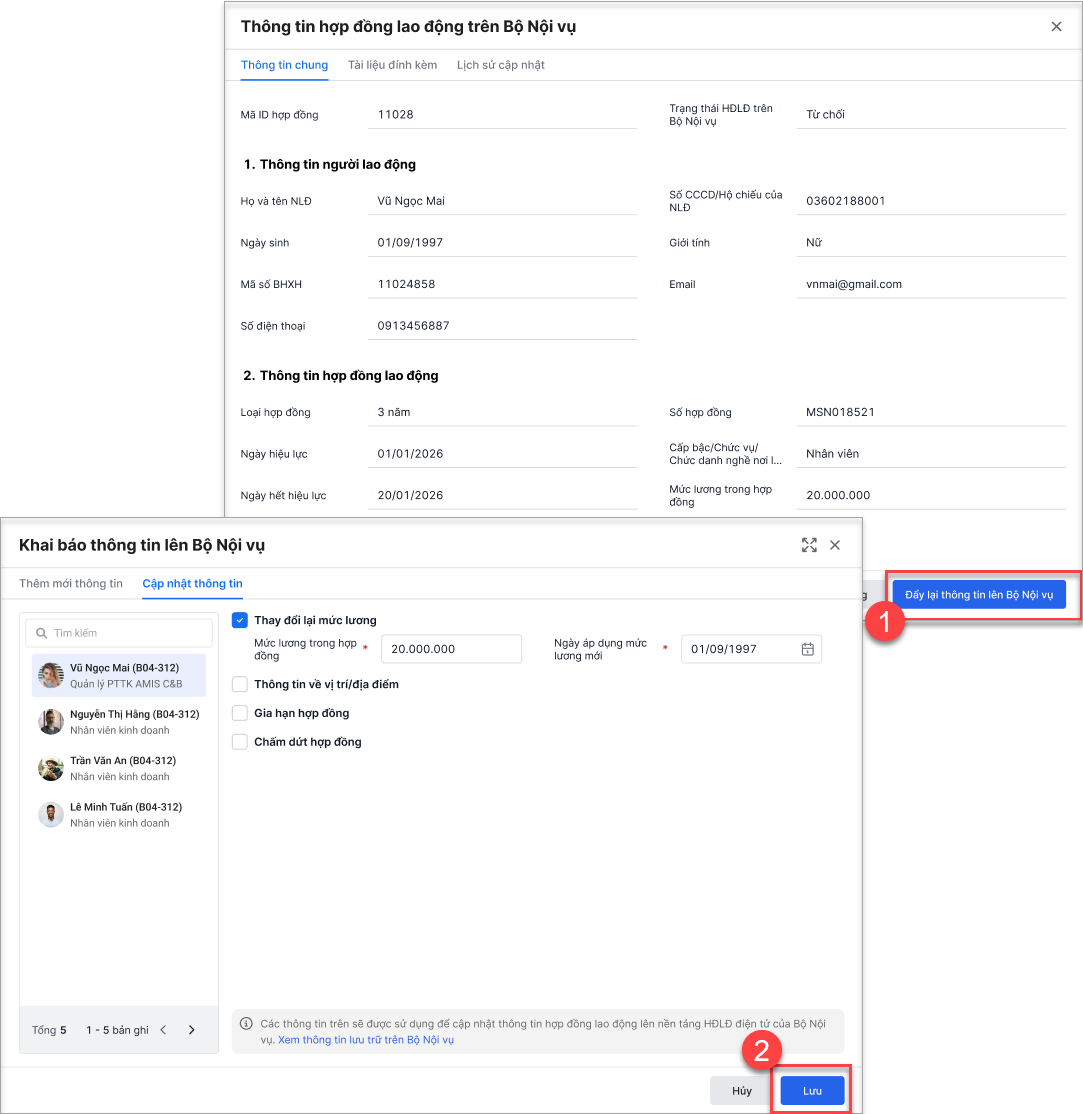Viewport: 1083px width, 1114px height.
Task: Click BHXH code 11024858
Action: pyautogui.click(x=406, y=284)
